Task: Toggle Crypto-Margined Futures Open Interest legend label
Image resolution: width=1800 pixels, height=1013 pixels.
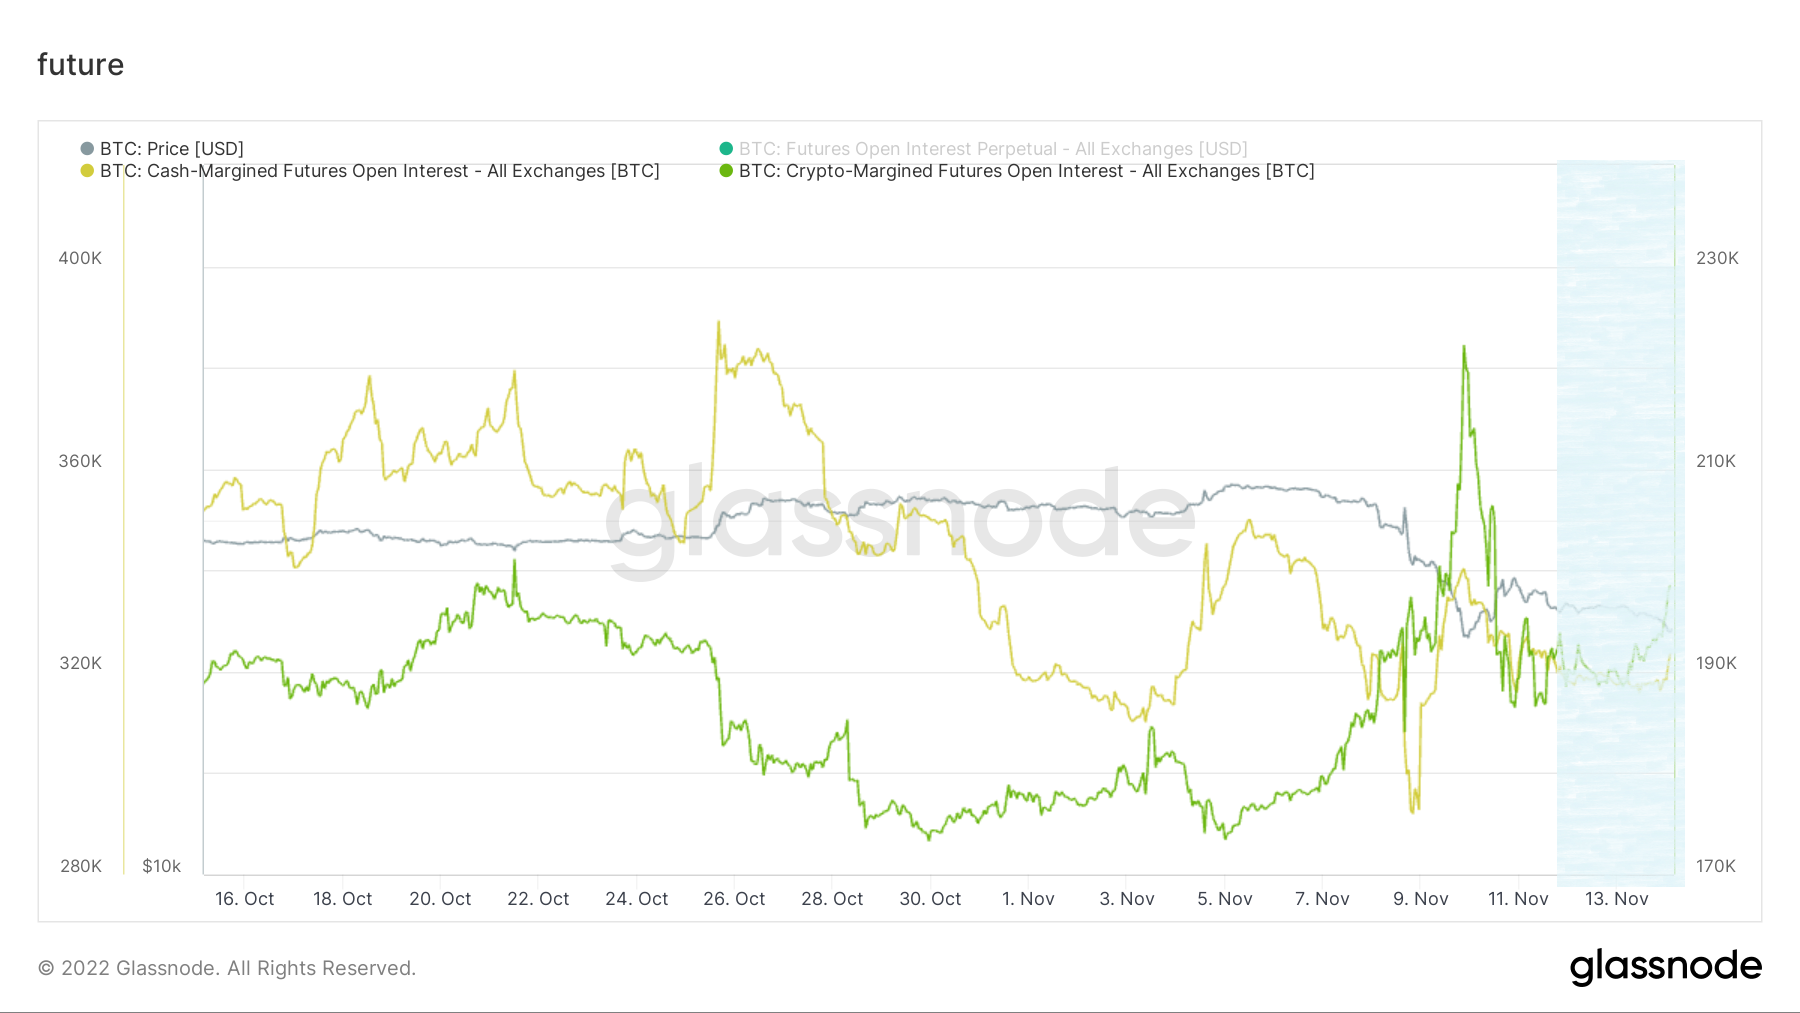Action: coord(1026,171)
